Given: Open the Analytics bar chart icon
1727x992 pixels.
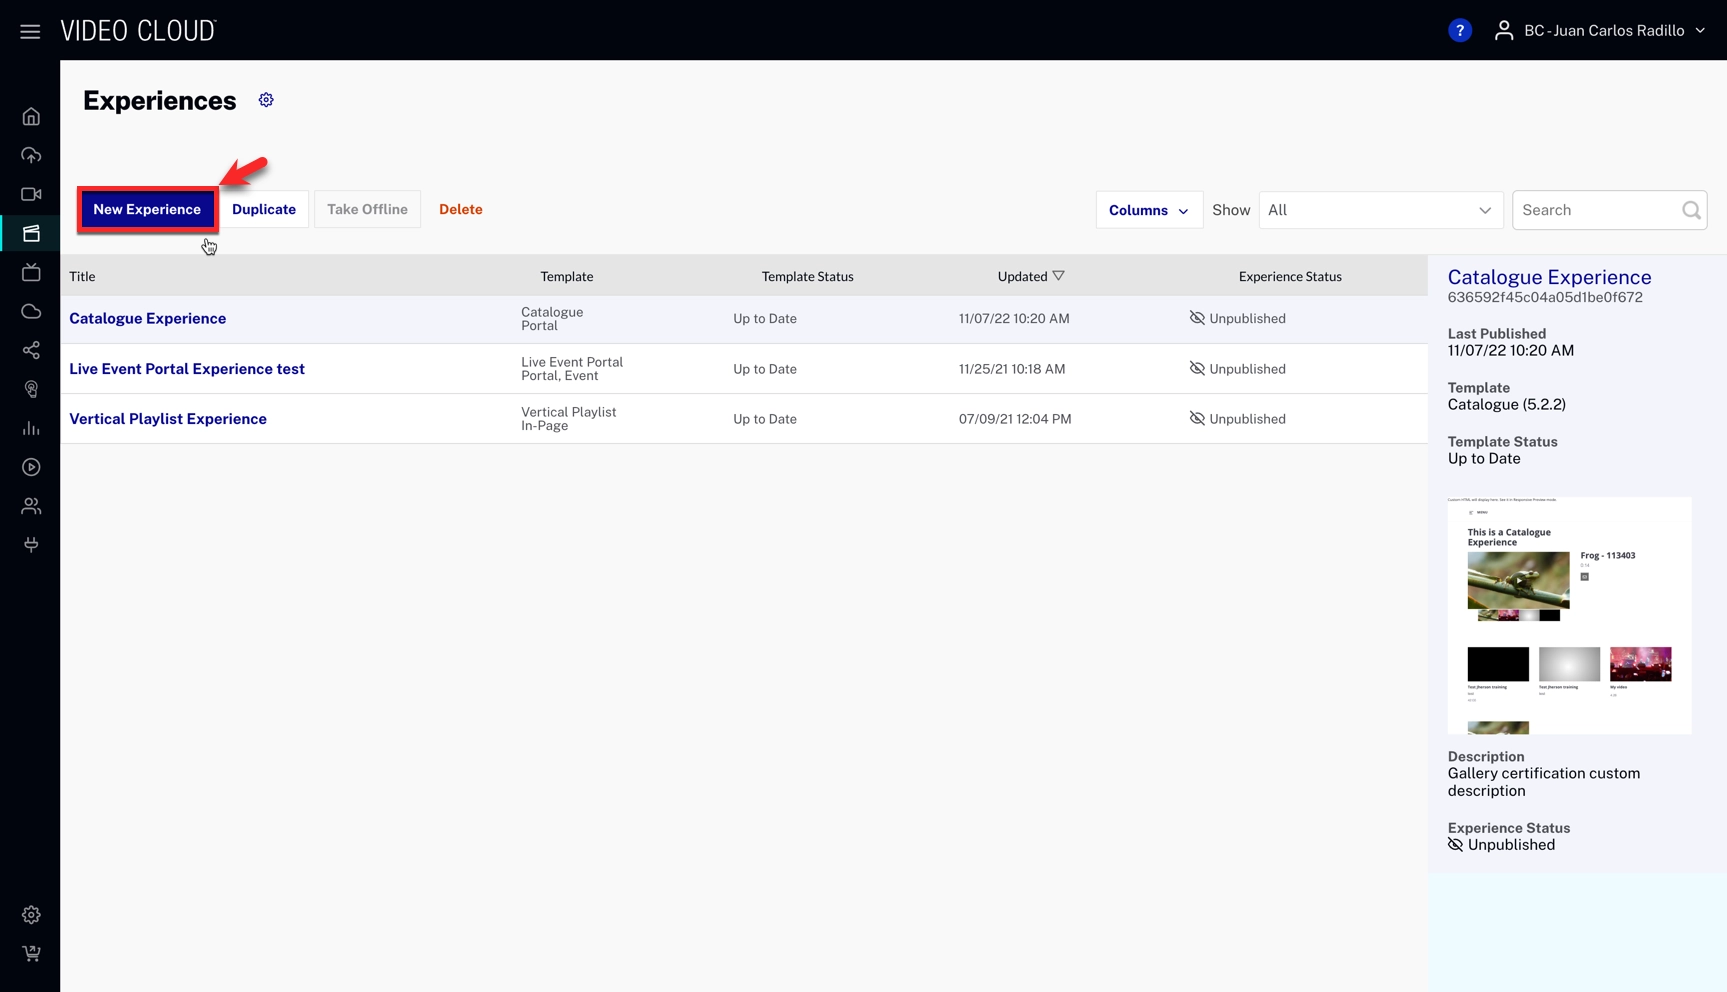Looking at the screenshot, I should (31, 428).
